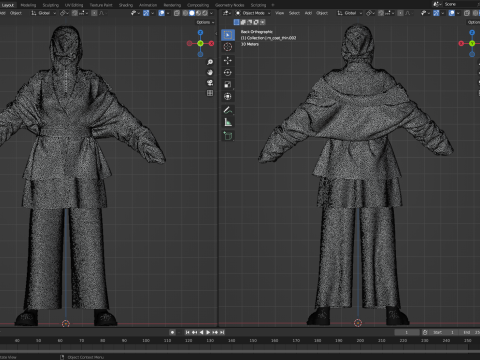
Task: Open View menu in right viewport header
Action: 279,13
